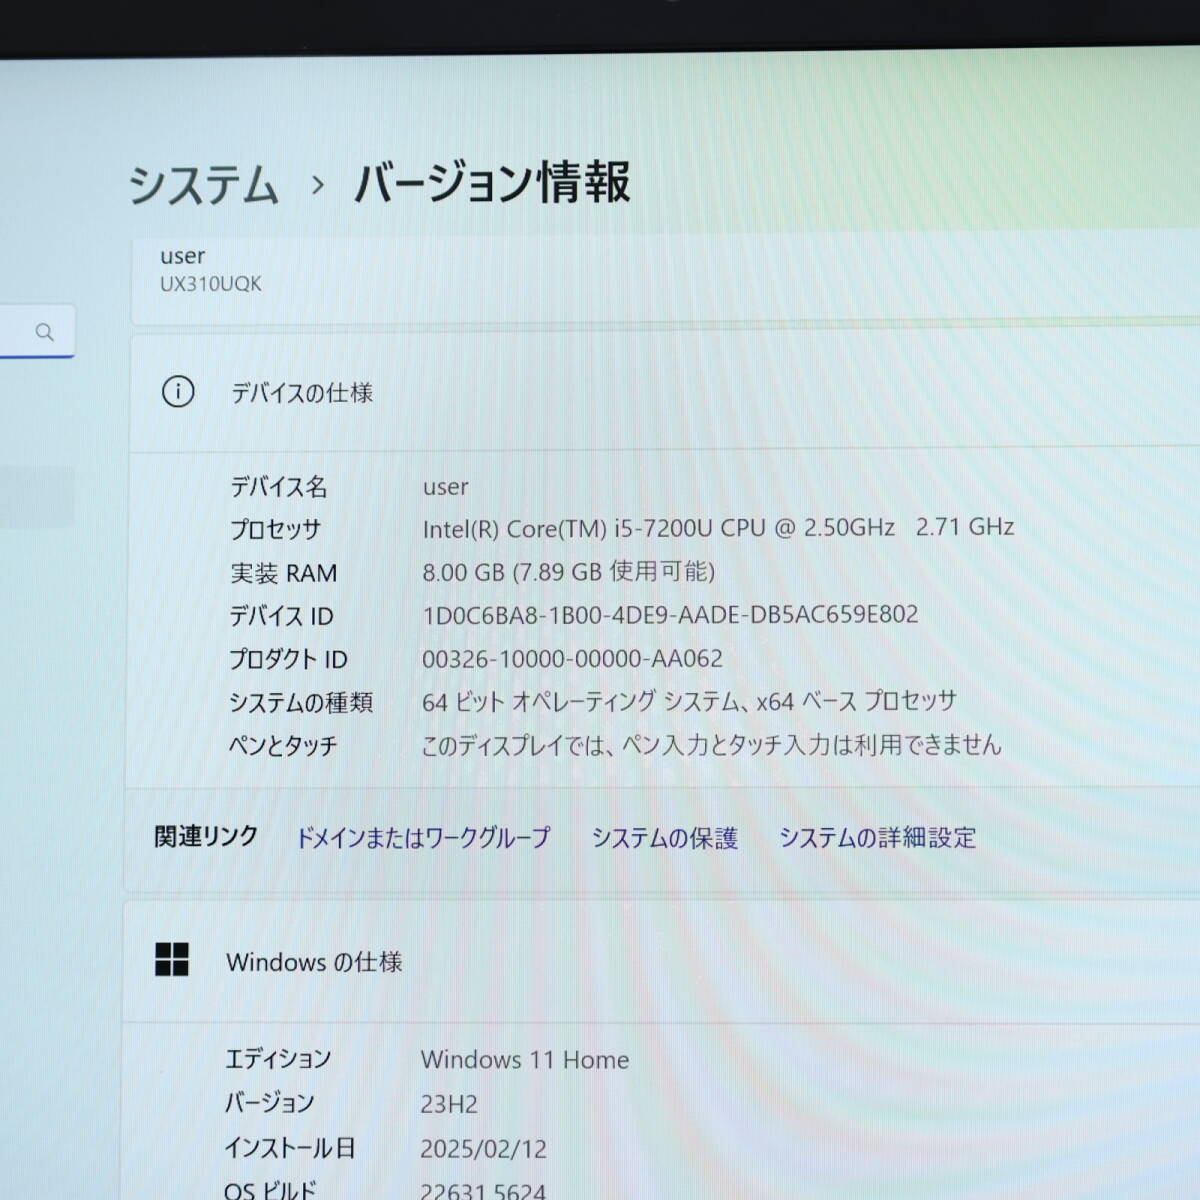Click the バージョン情報 page heading
Screen dimensions: 1200x1200
(x=492, y=182)
